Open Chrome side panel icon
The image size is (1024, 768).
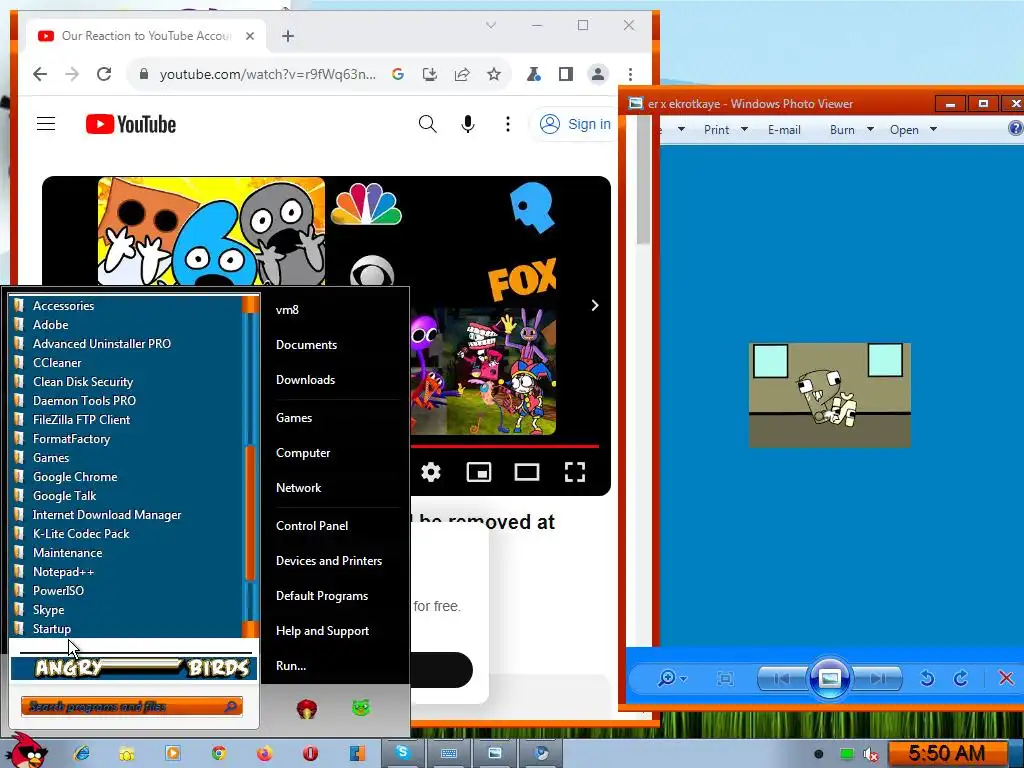pyautogui.click(x=566, y=74)
